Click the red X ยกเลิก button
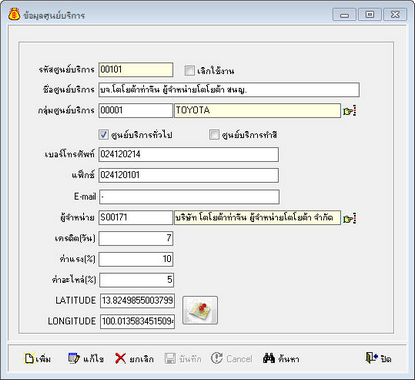Screen dimensions: 415x380 (x=134, y=359)
